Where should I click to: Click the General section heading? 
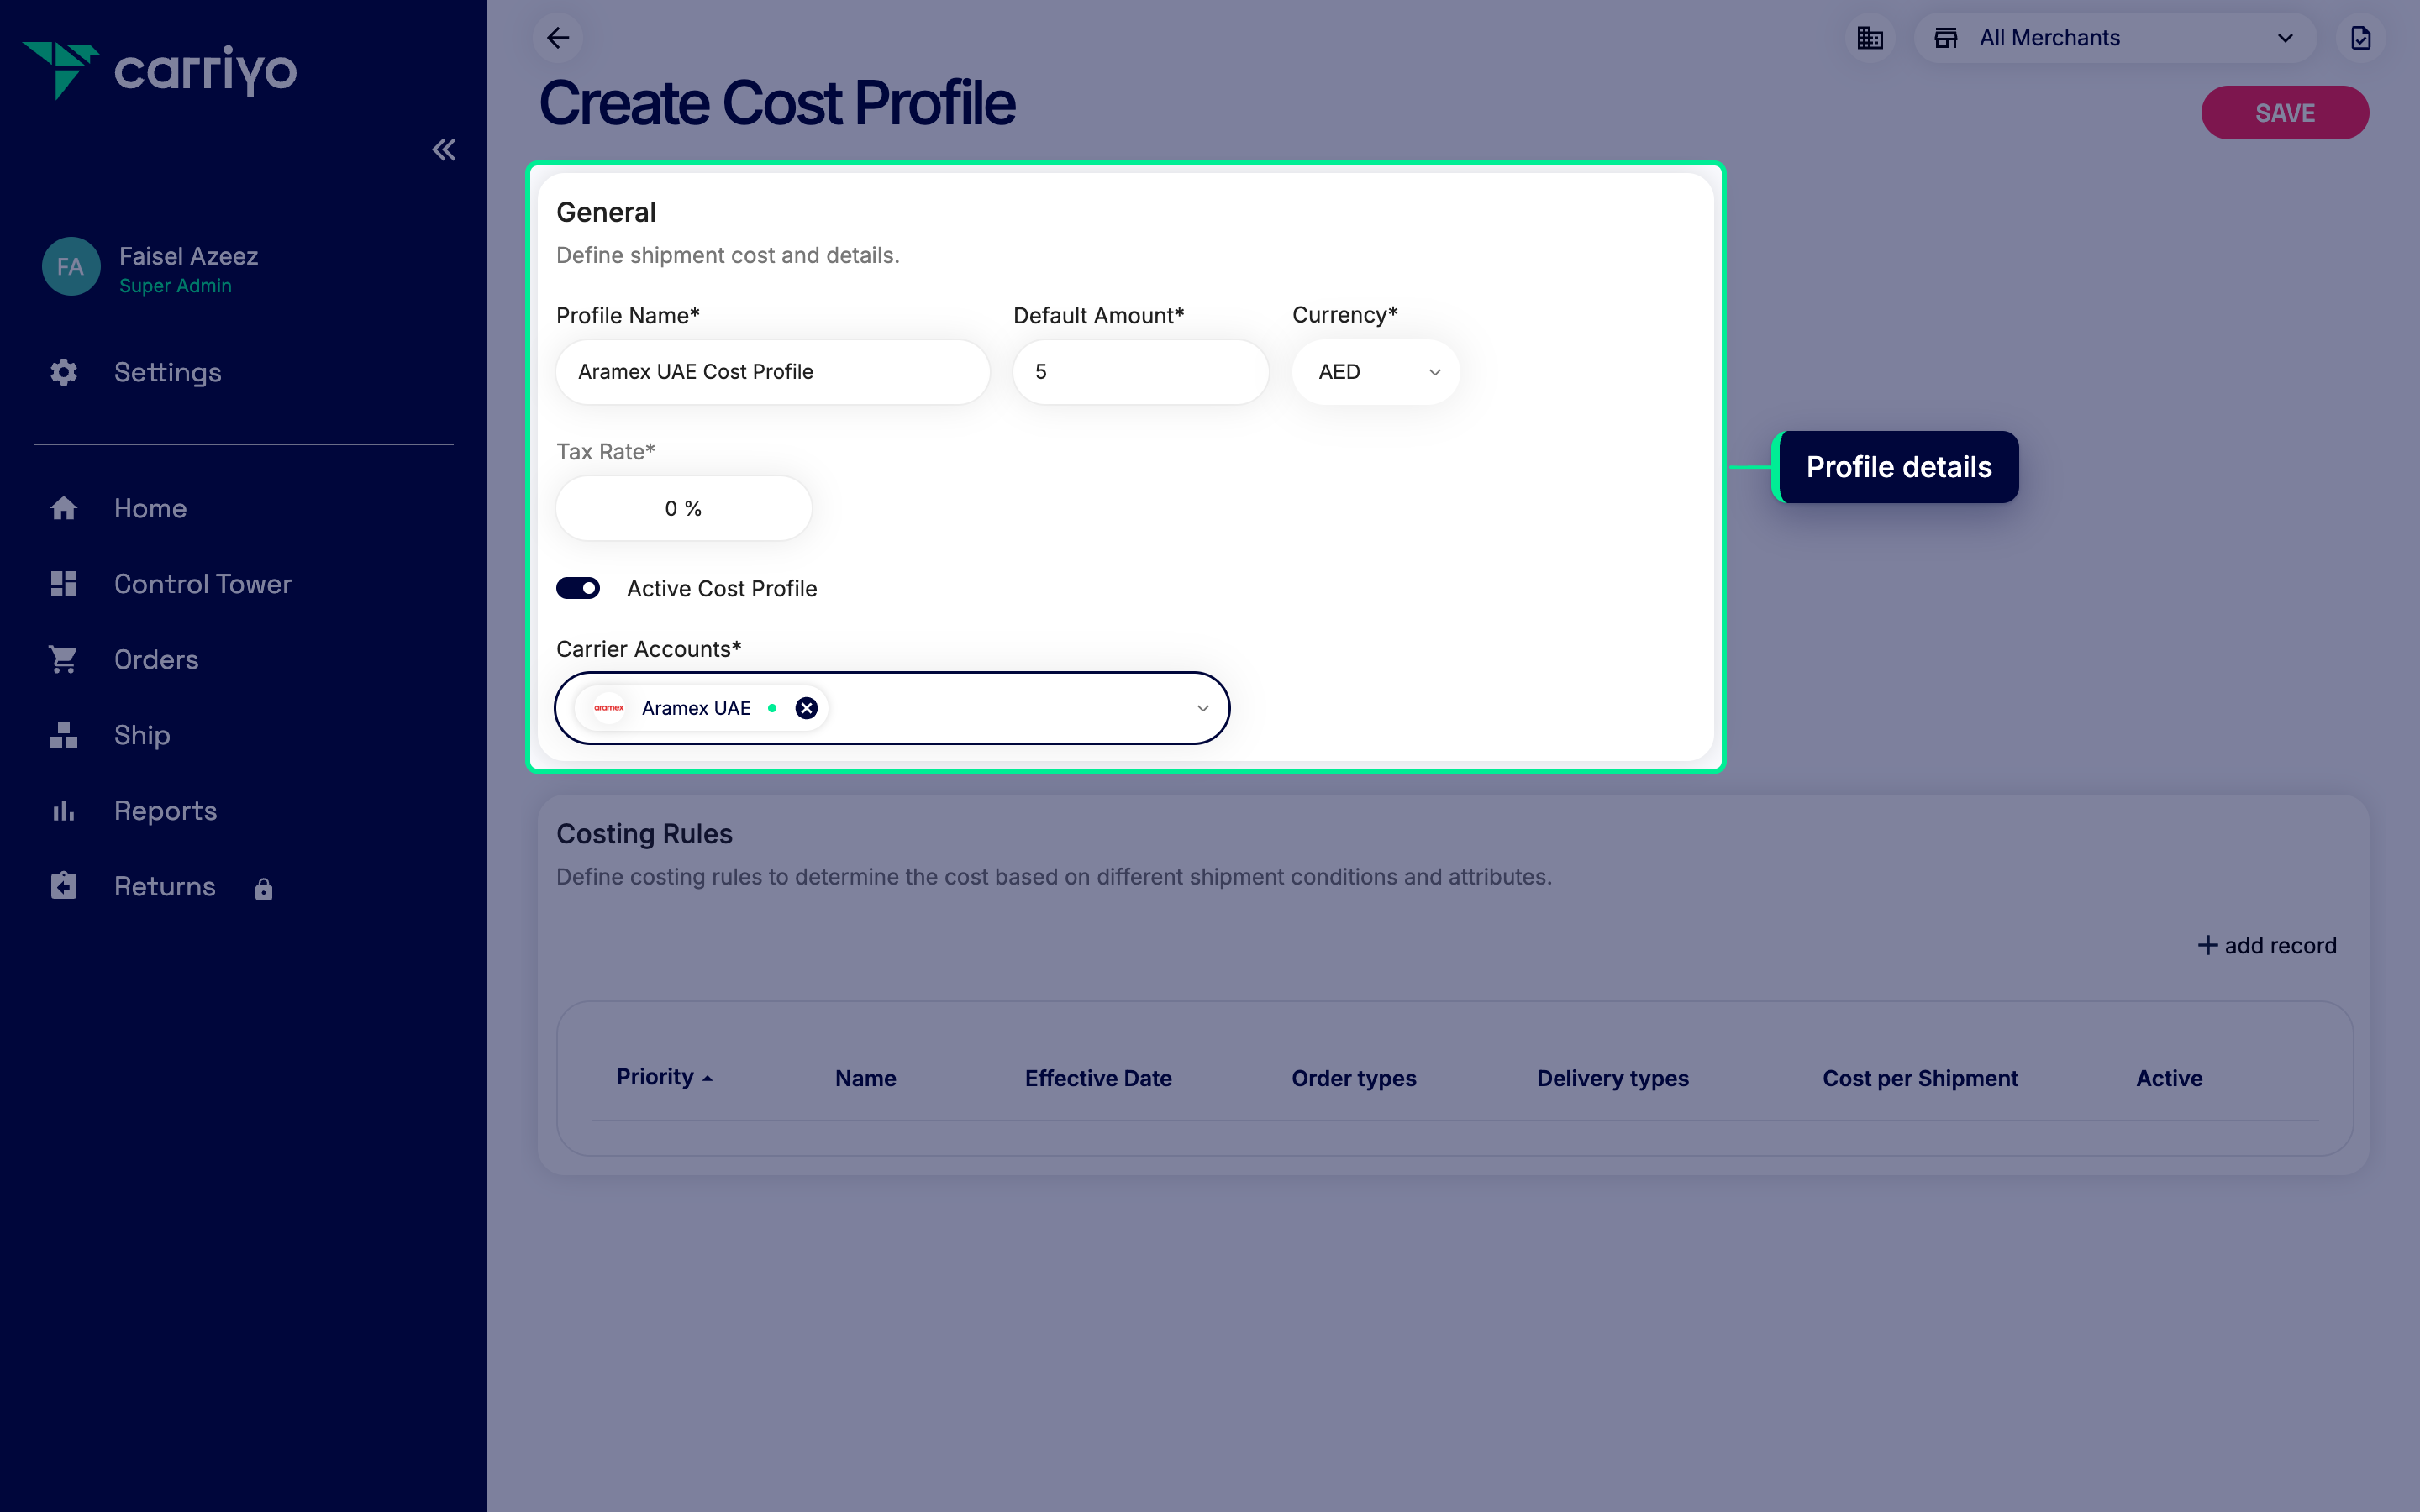pos(606,212)
